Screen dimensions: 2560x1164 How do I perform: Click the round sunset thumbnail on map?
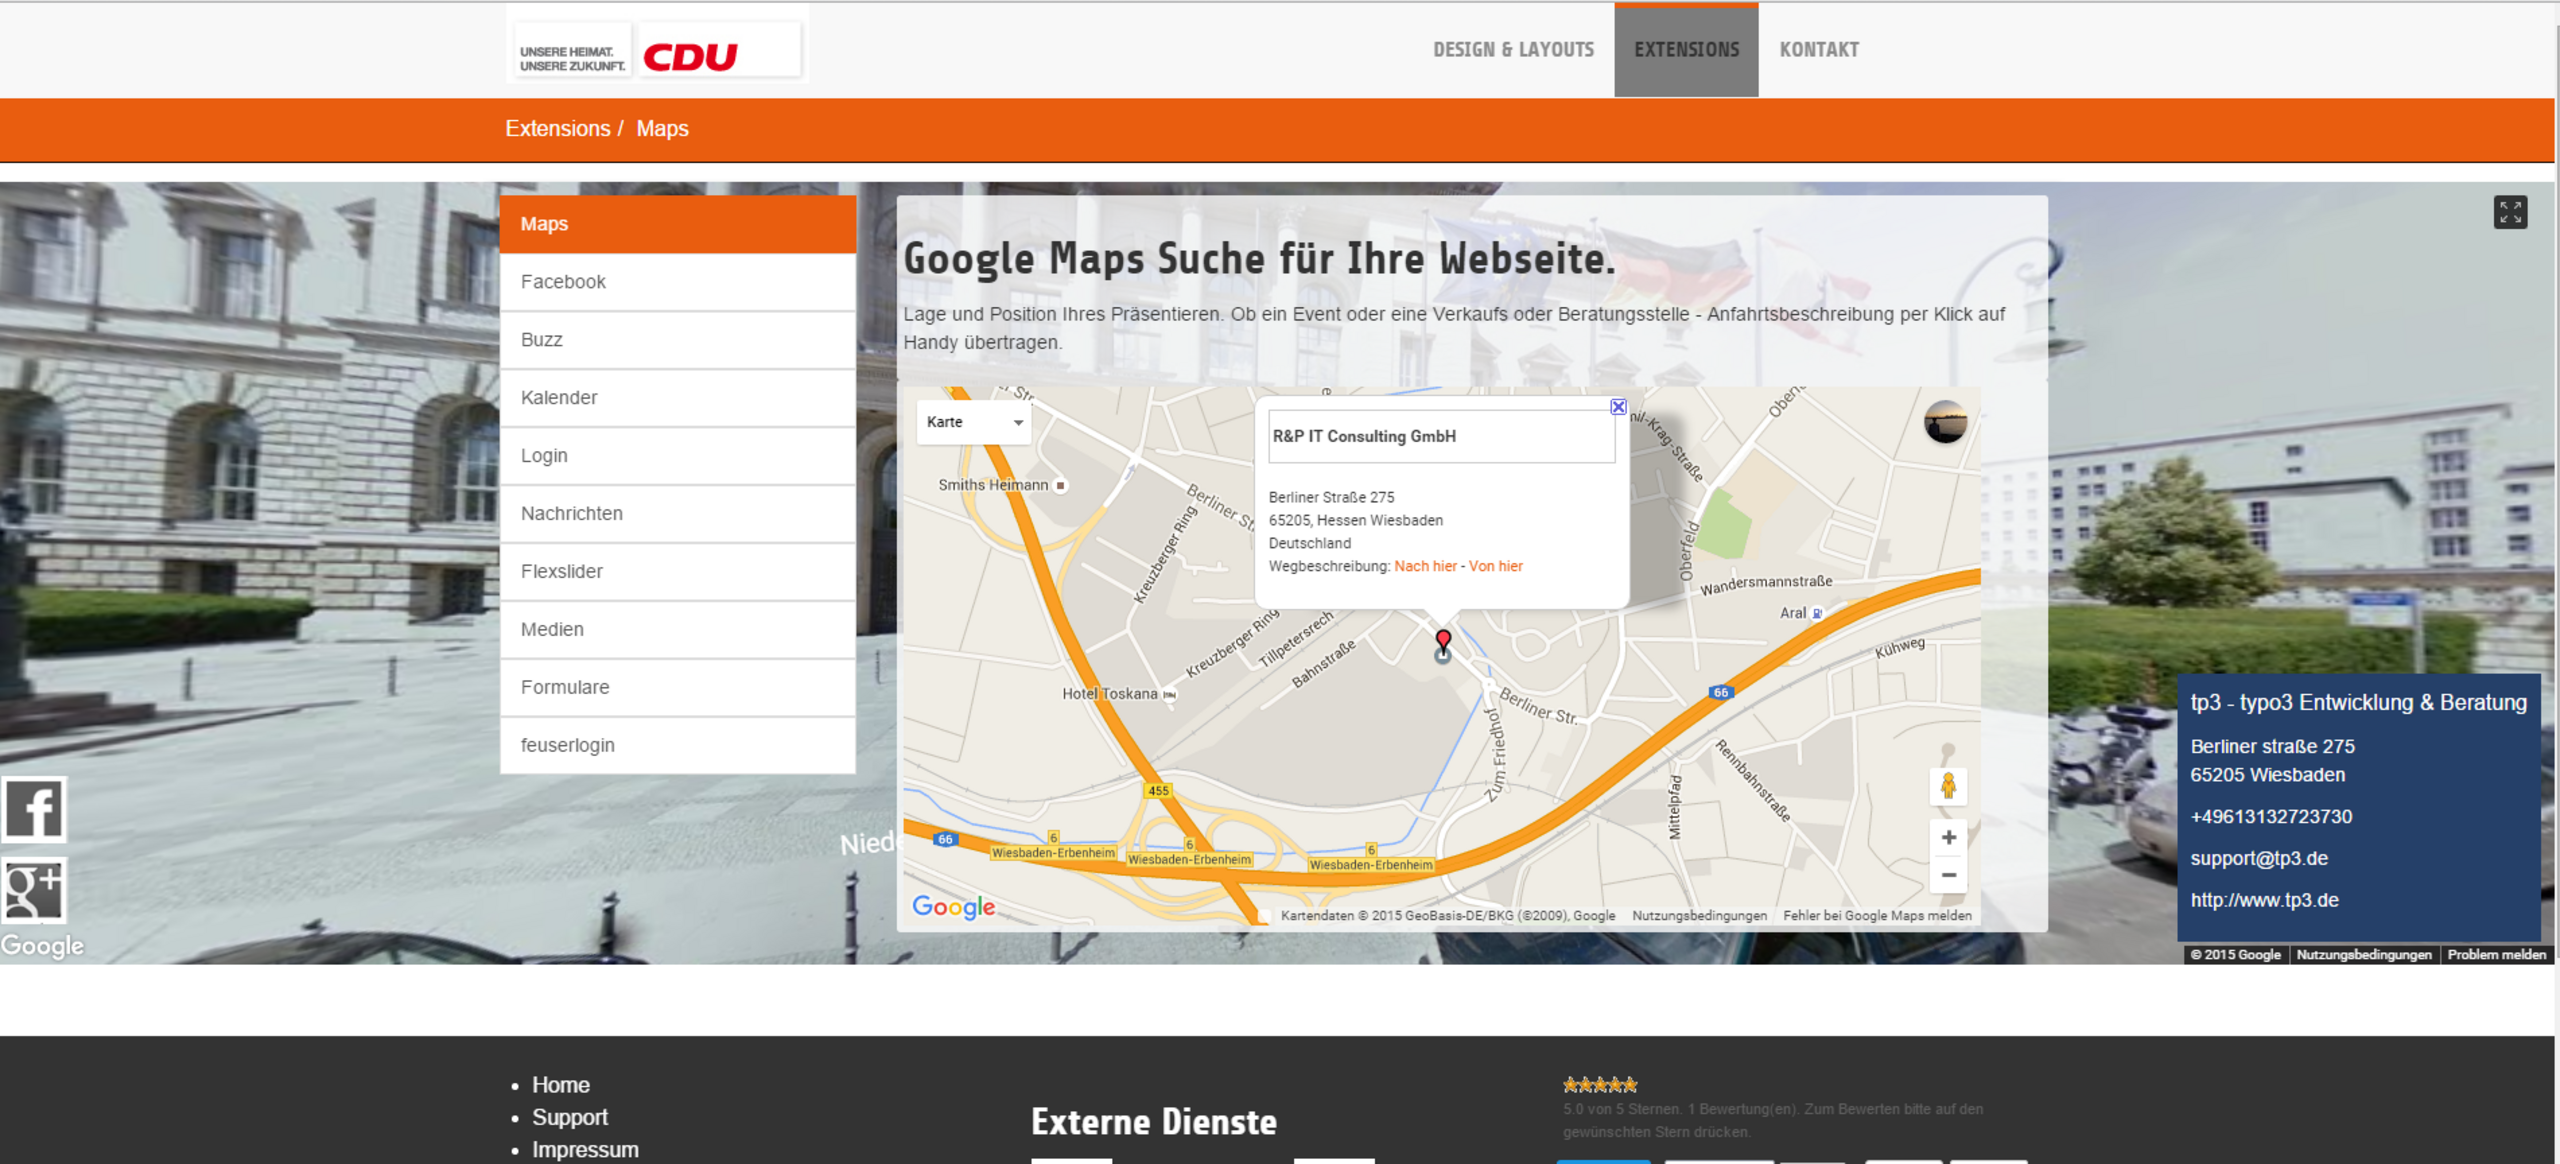[x=1945, y=422]
